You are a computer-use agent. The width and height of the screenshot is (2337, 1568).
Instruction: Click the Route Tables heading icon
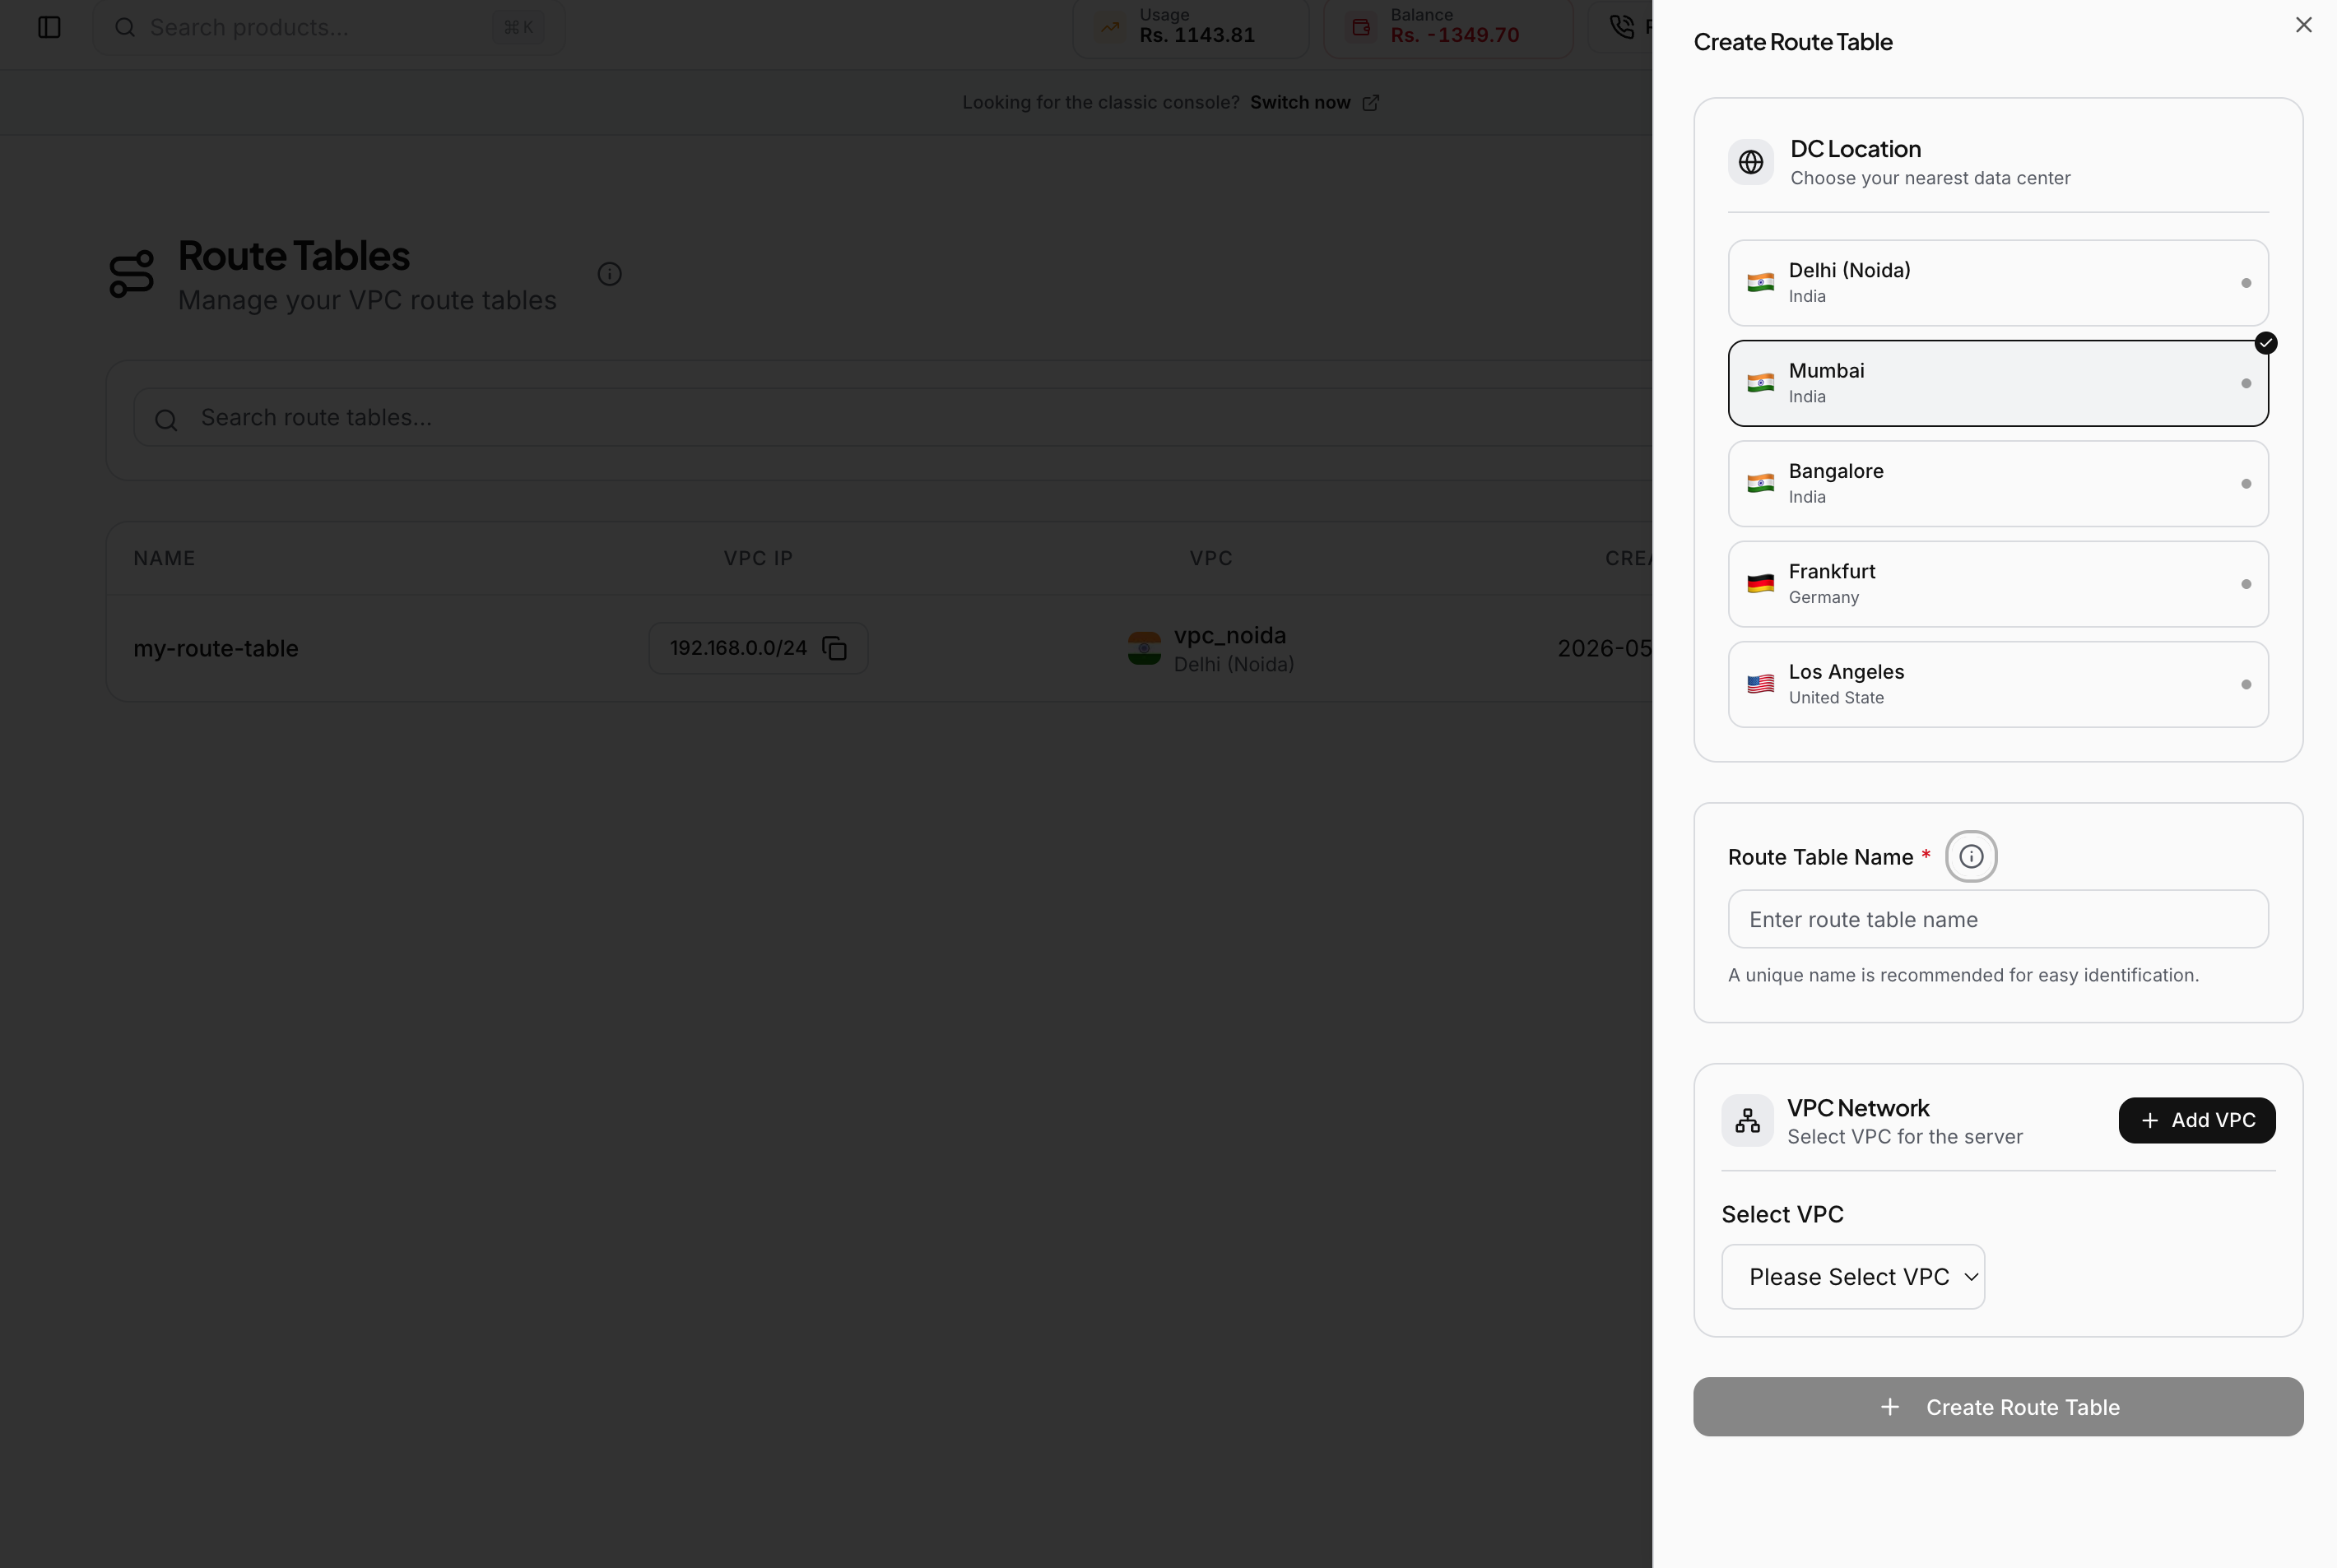click(132, 273)
